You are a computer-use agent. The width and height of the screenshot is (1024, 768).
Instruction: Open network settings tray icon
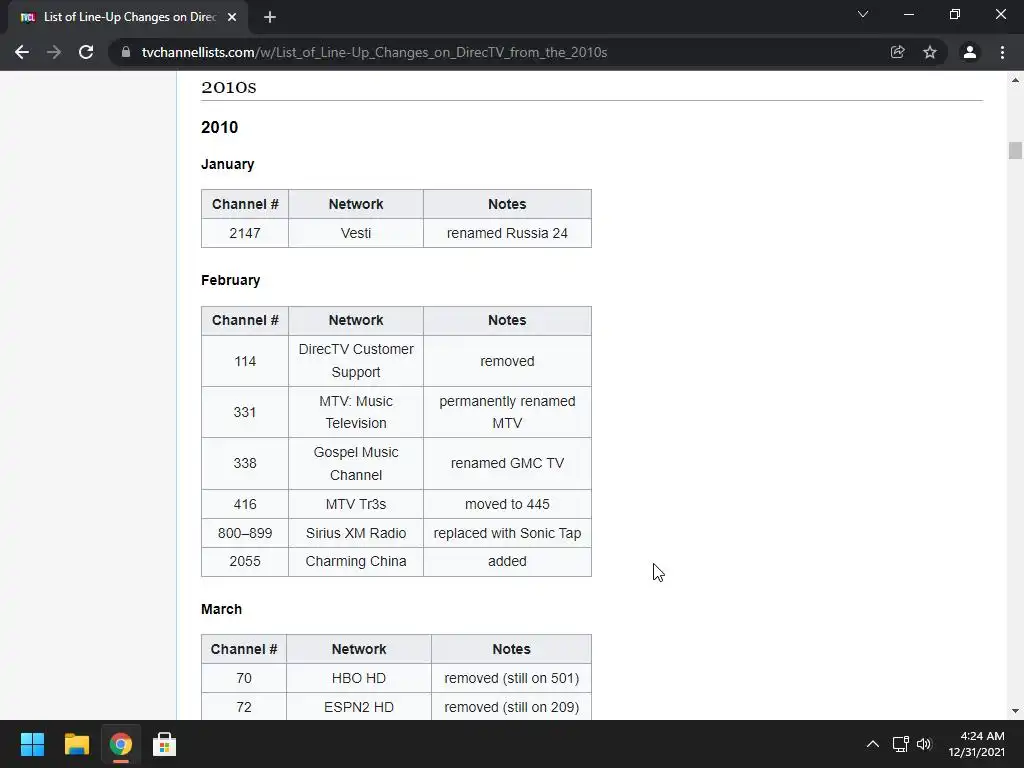coord(901,744)
